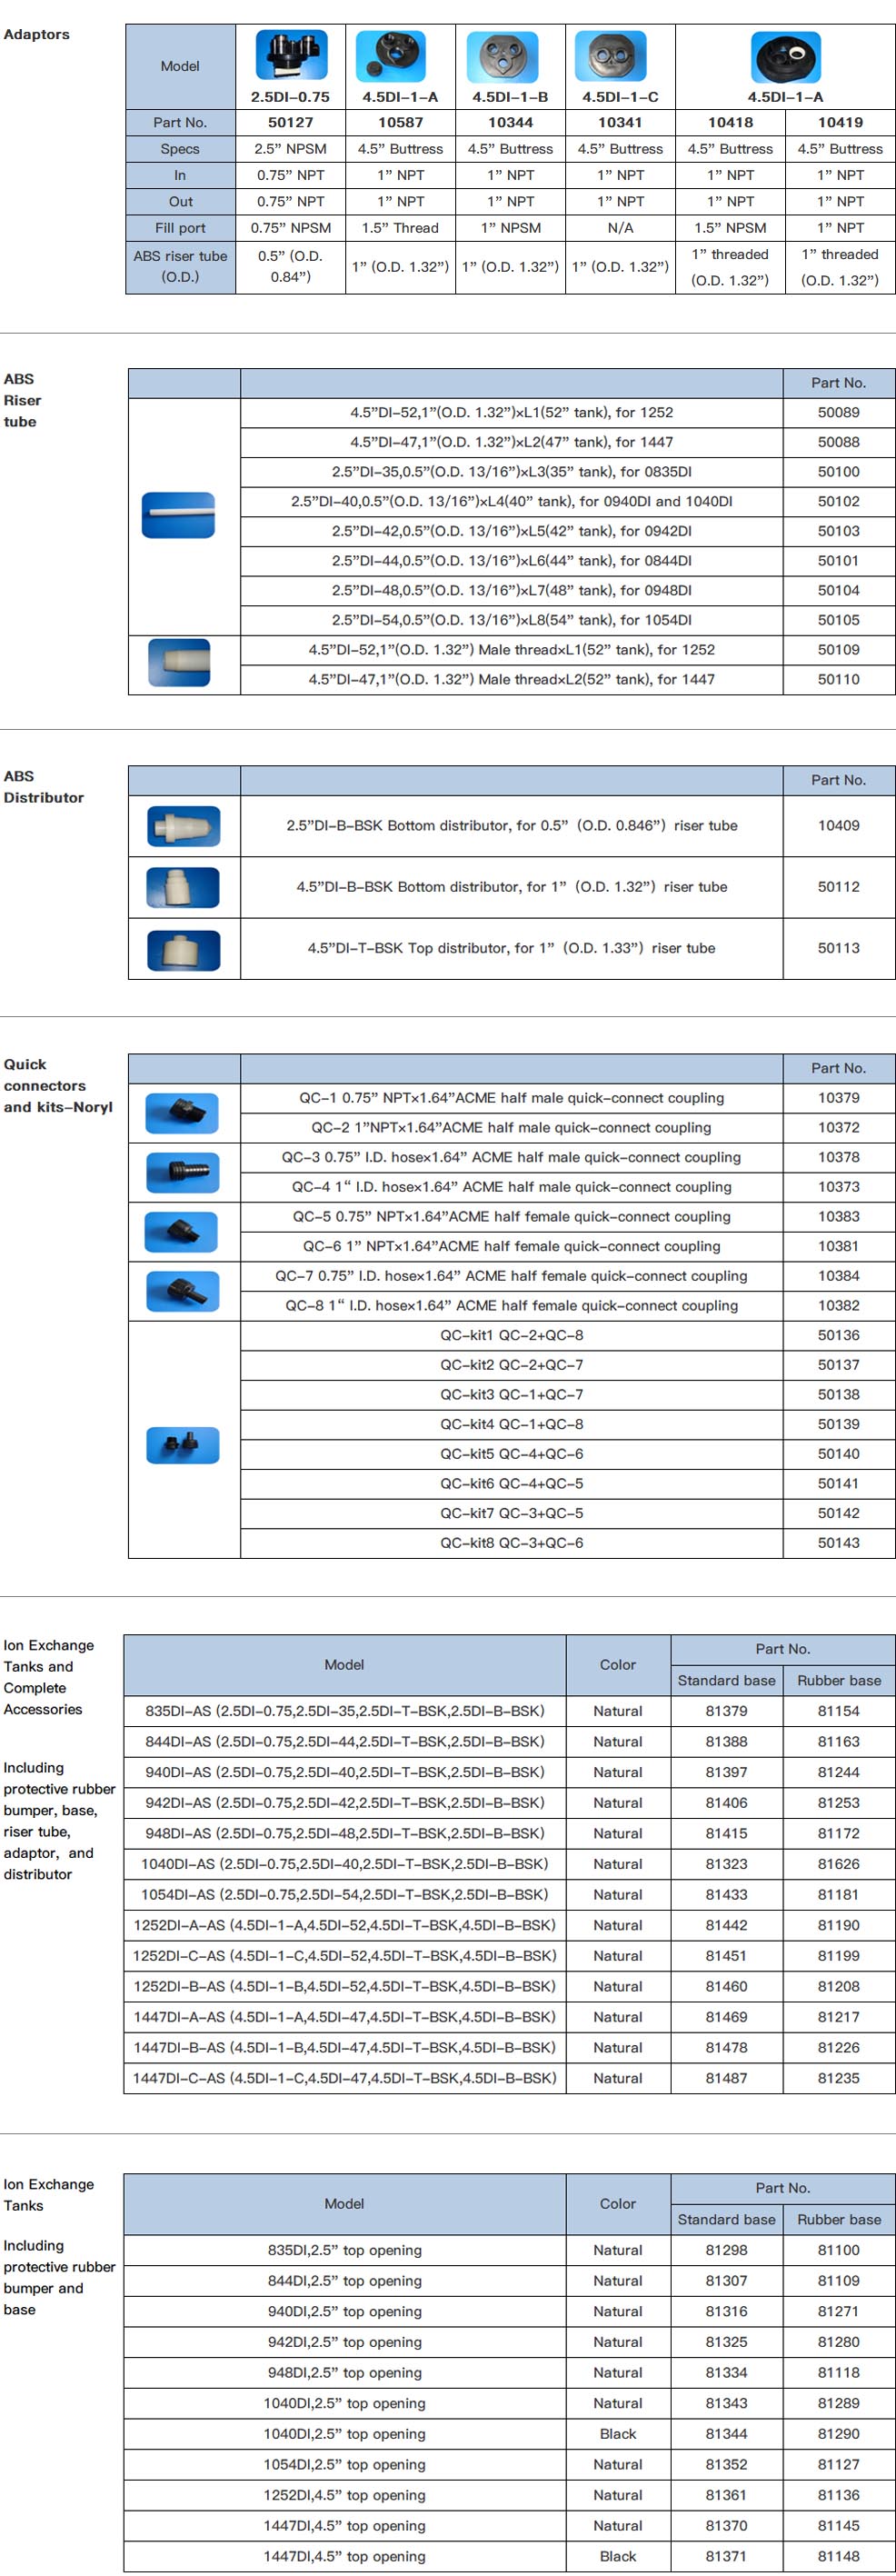Click the QC-1 NPT male coupling image
The image size is (896, 2576).
pos(182,1112)
